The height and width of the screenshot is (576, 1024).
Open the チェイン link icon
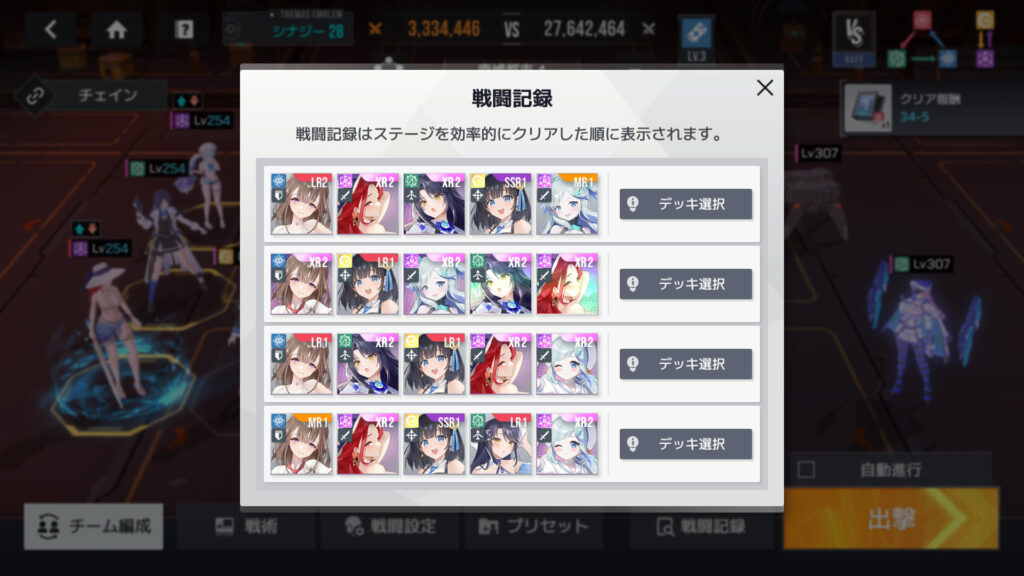pyautogui.click(x=35, y=95)
